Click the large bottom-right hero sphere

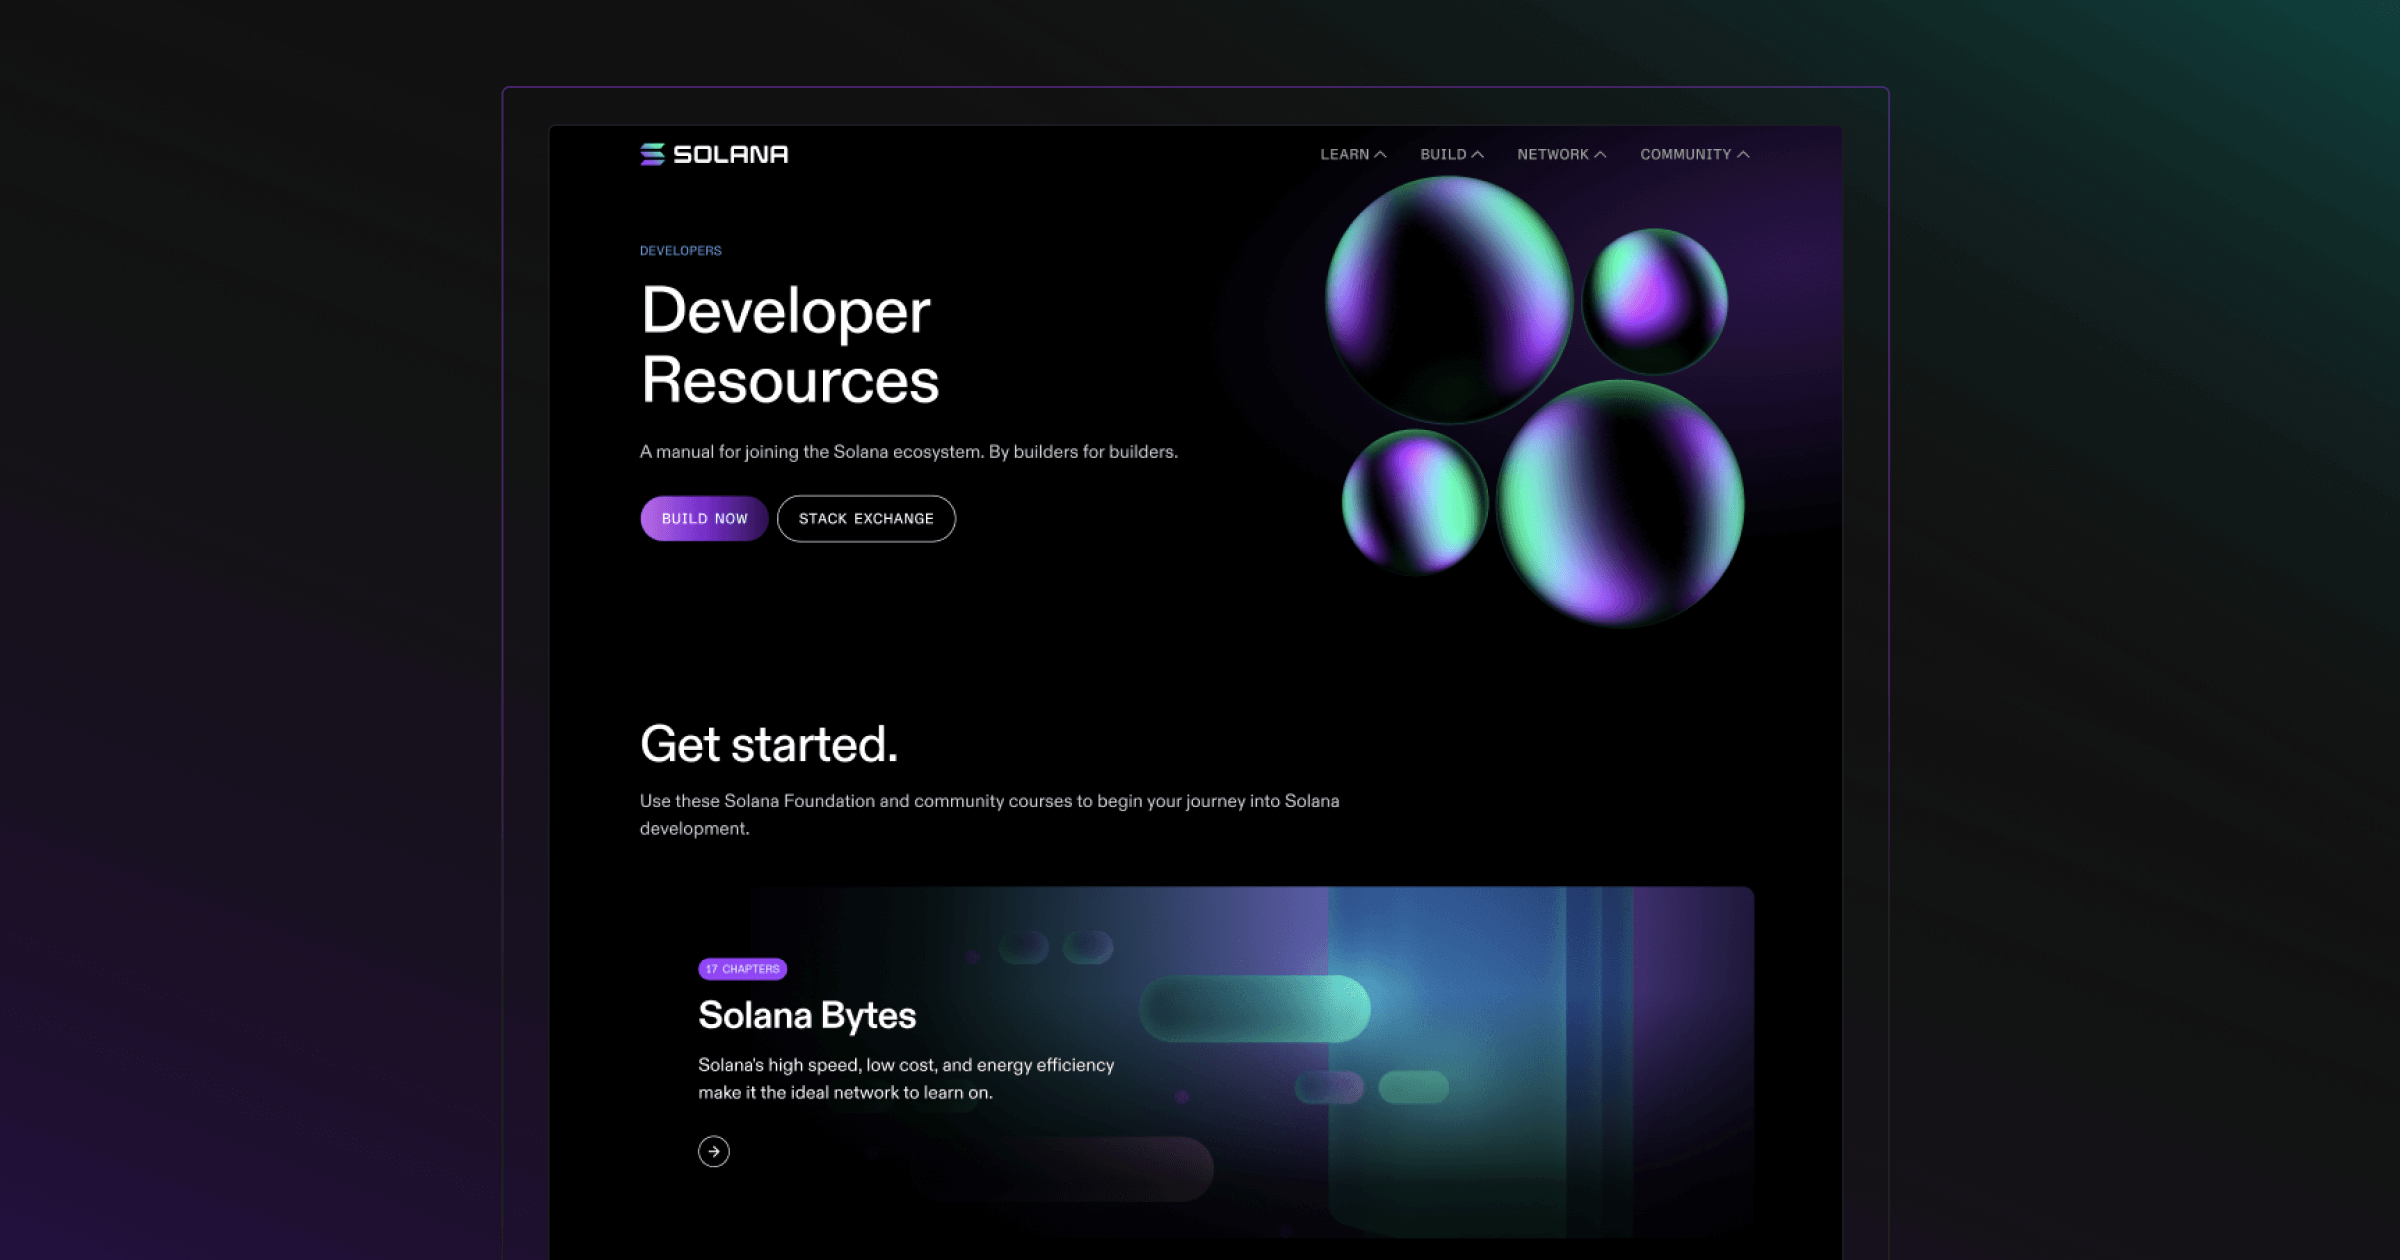tap(1620, 503)
